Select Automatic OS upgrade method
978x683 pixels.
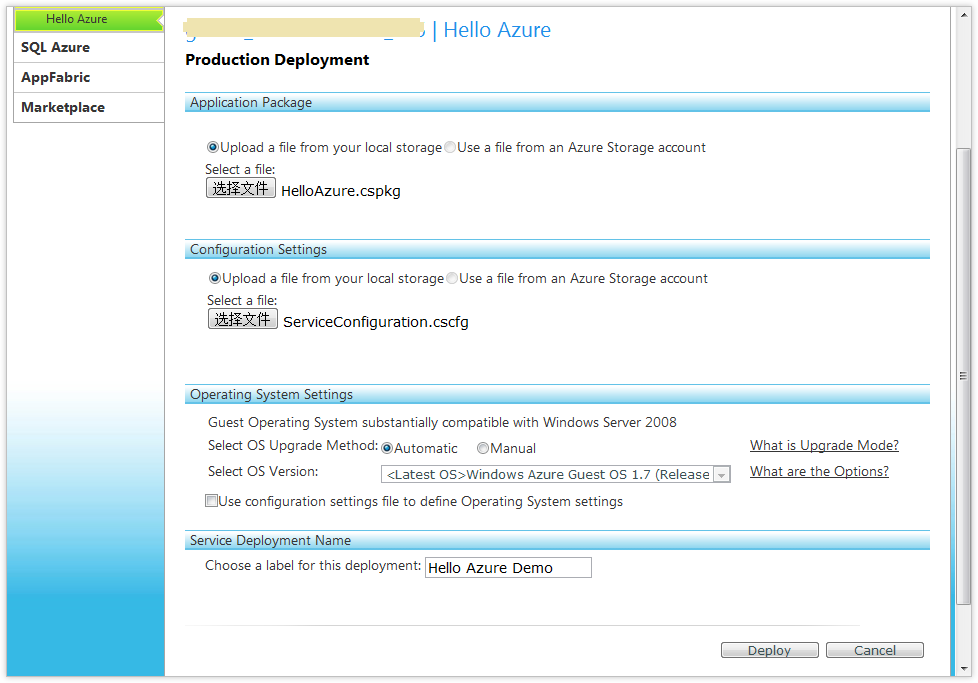pos(387,448)
